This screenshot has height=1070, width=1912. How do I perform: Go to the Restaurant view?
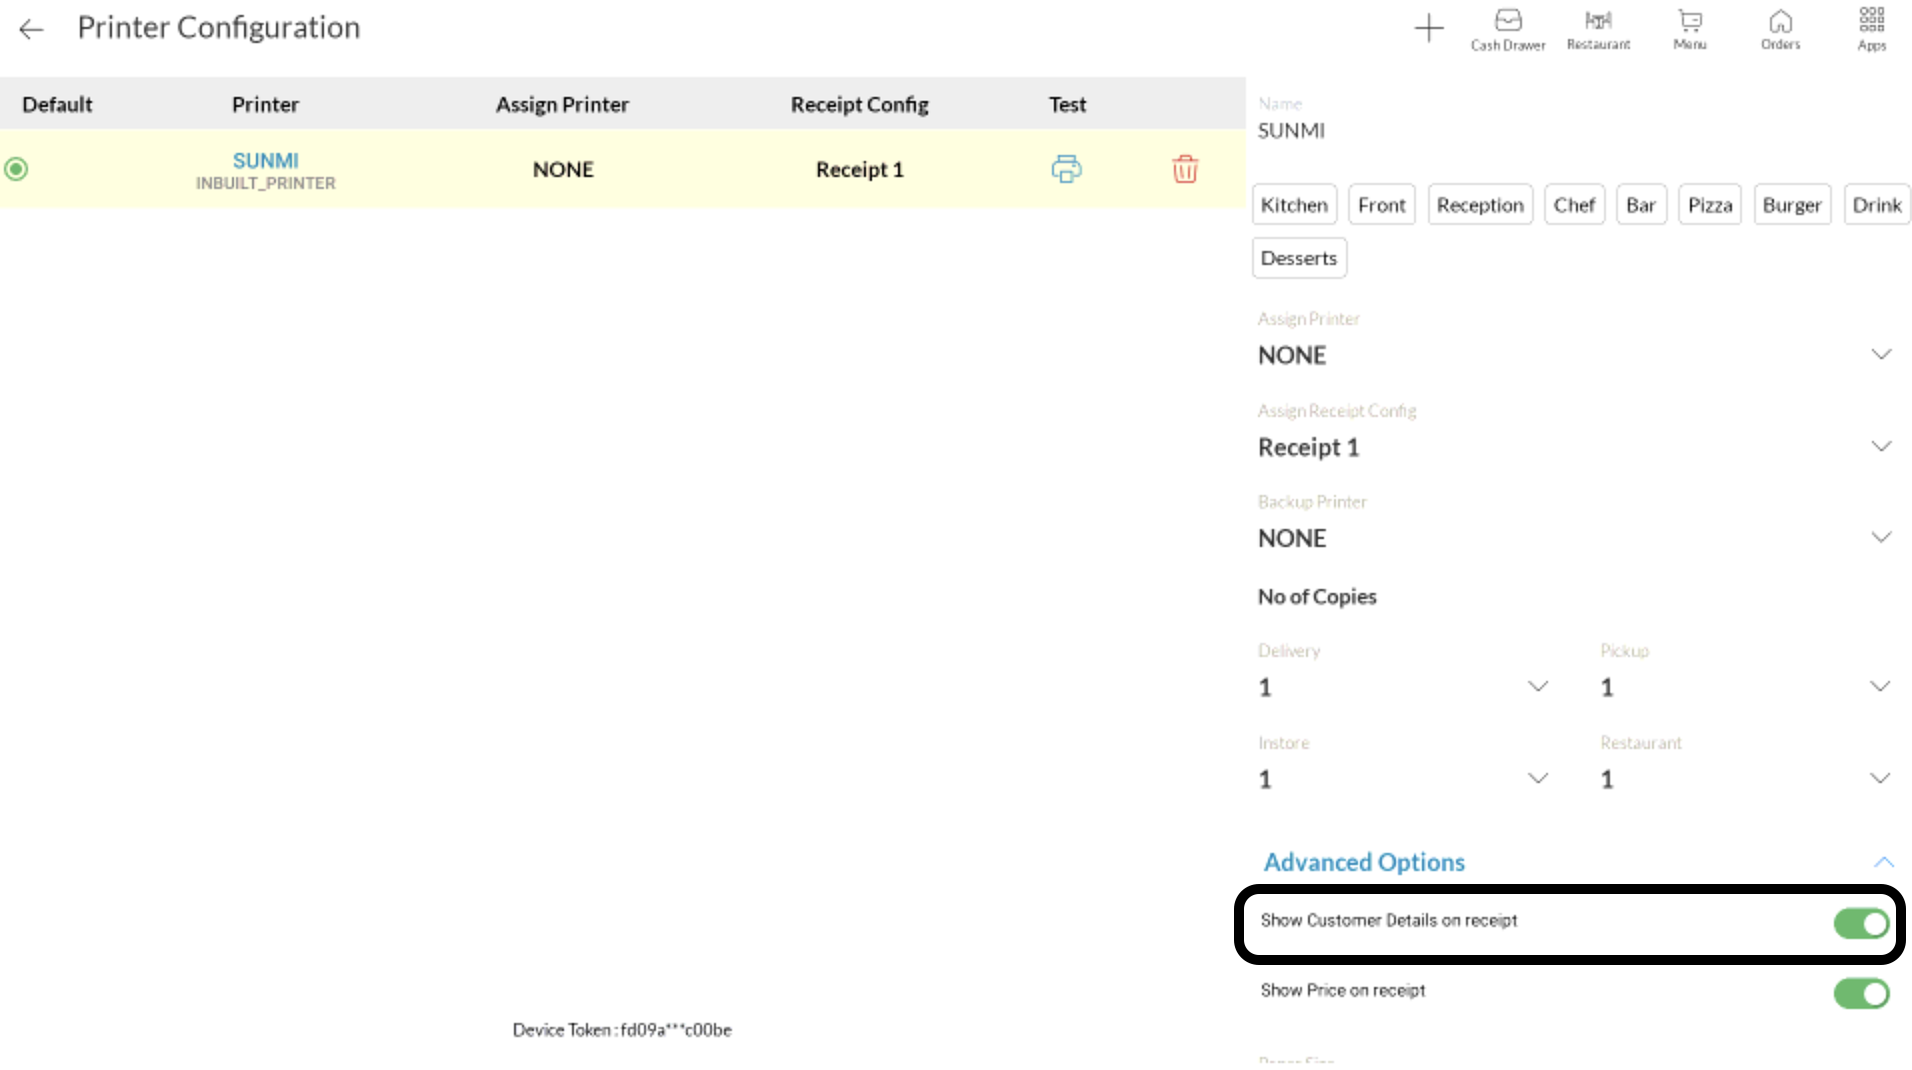click(x=1597, y=30)
